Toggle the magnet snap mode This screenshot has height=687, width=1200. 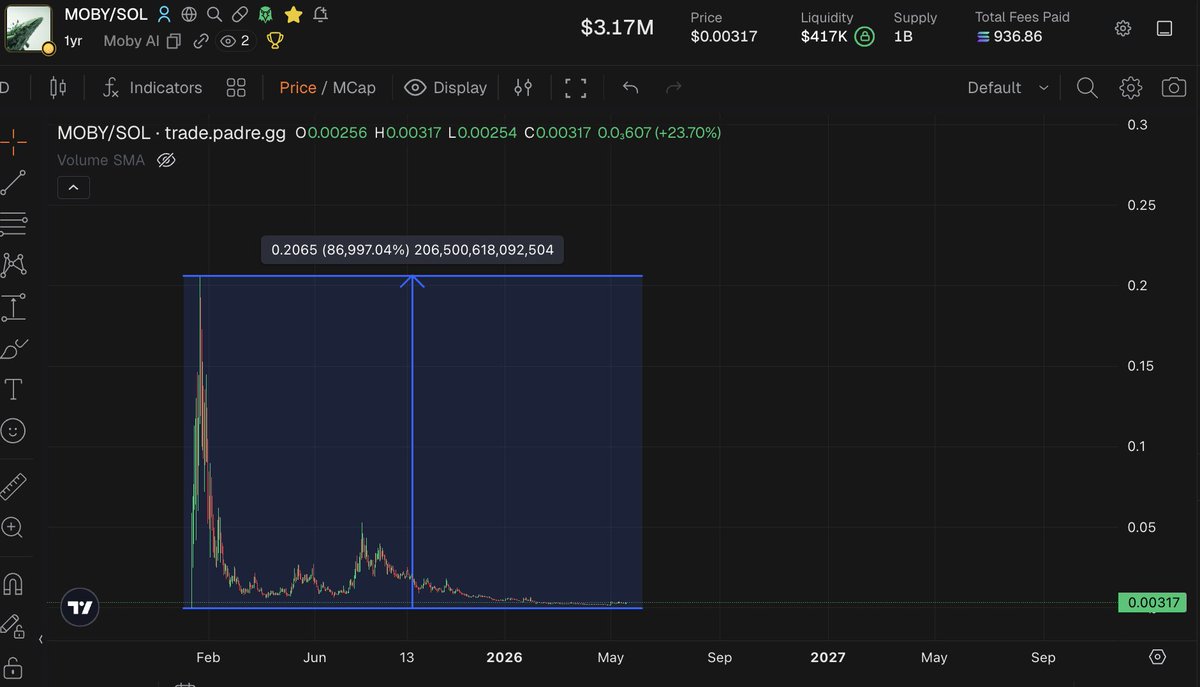coord(13,583)
